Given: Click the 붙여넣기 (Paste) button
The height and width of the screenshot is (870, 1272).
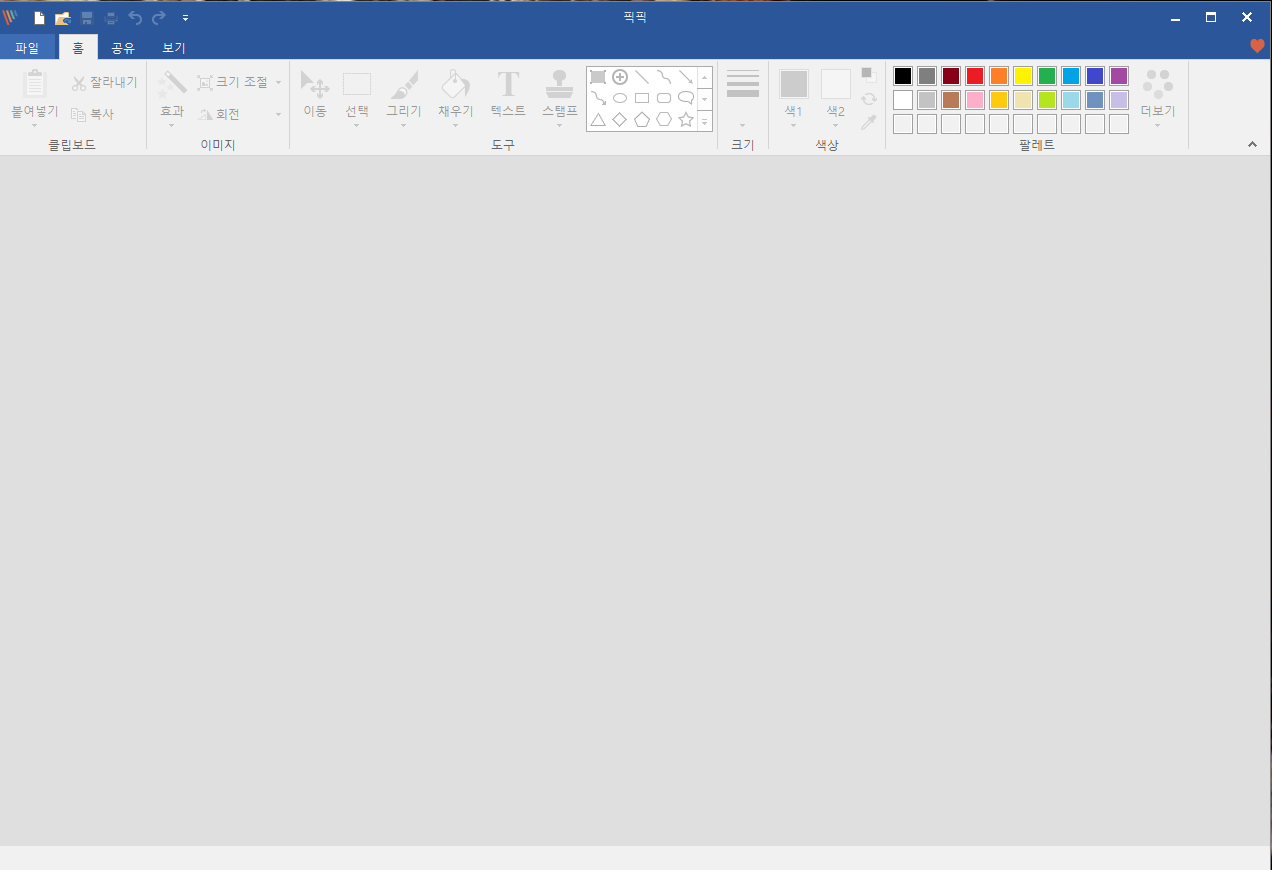Looking at the screenshot, I should (35, 97).
